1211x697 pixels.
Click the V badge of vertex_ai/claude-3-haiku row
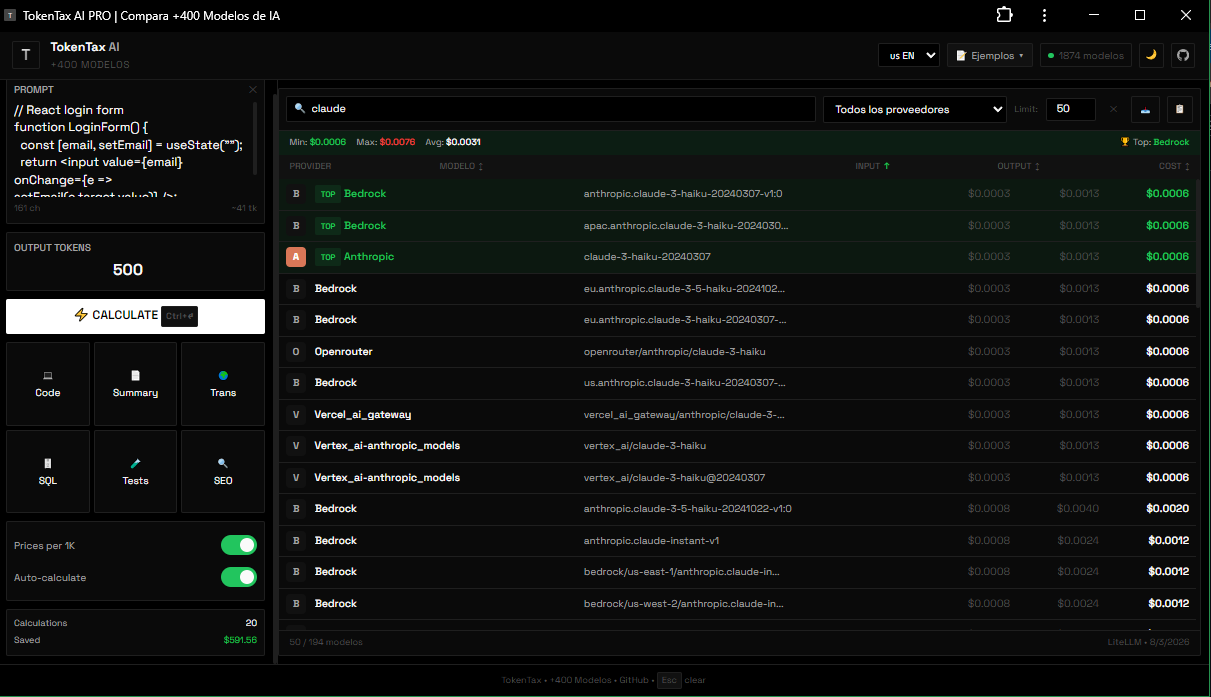tap(296, 446)
